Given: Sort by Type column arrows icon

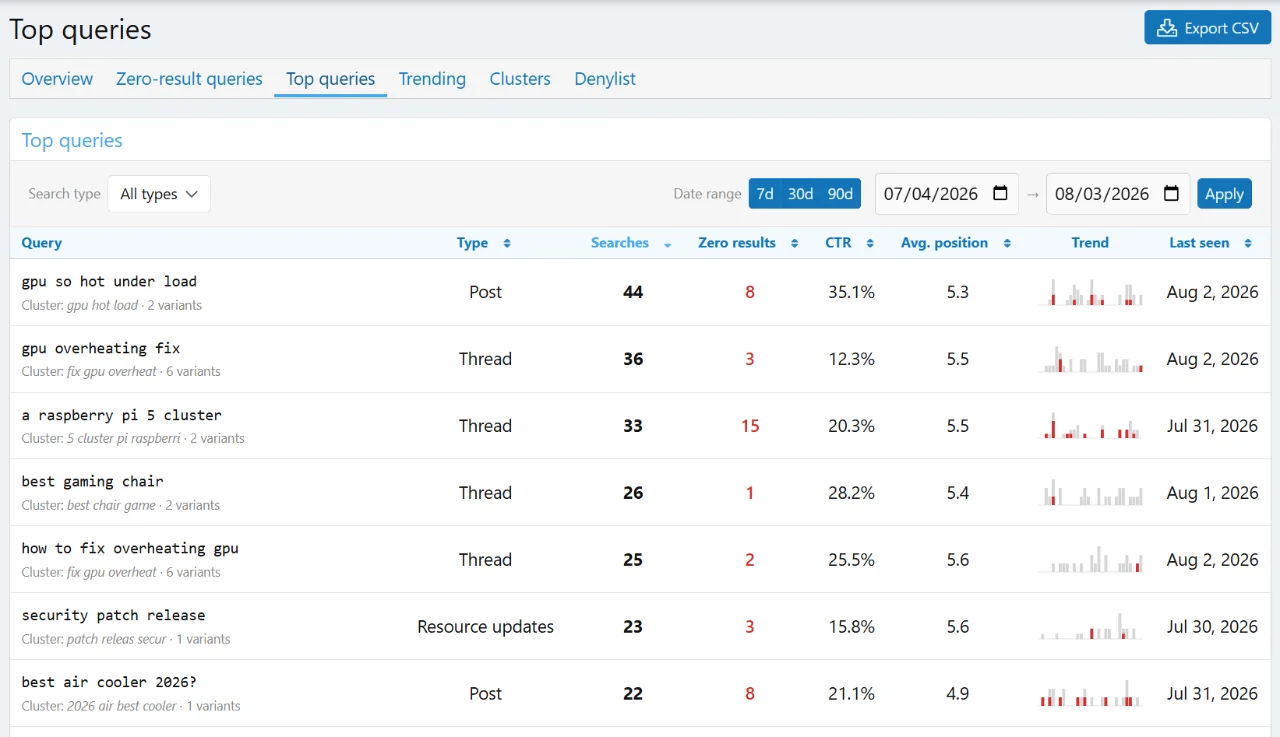Looking at the screenshot, I should [x=507, y=243].
